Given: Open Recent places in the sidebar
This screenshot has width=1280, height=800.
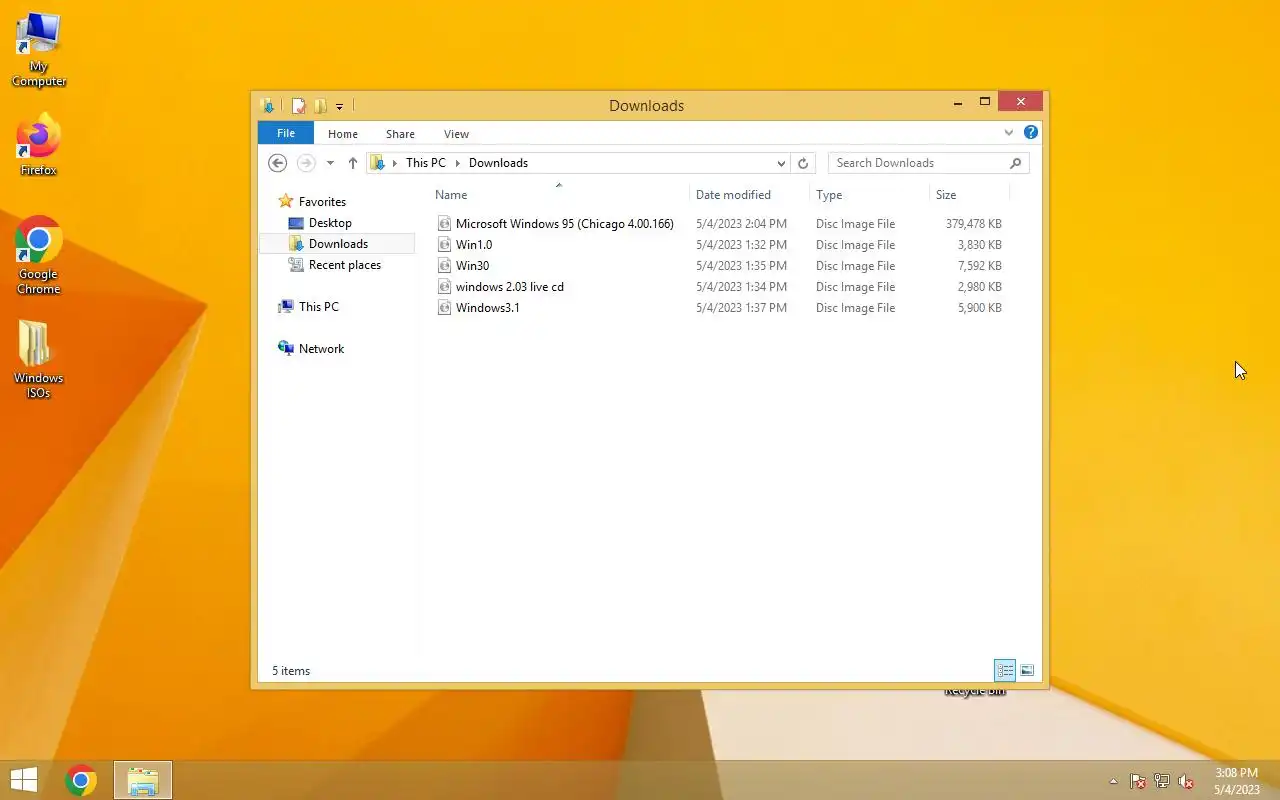Looking at the screenshot, I should tap(345, 265).
